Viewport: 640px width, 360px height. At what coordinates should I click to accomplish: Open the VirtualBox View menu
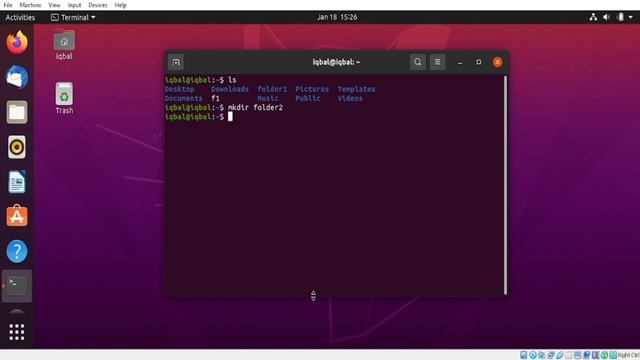tap(54, 5)
